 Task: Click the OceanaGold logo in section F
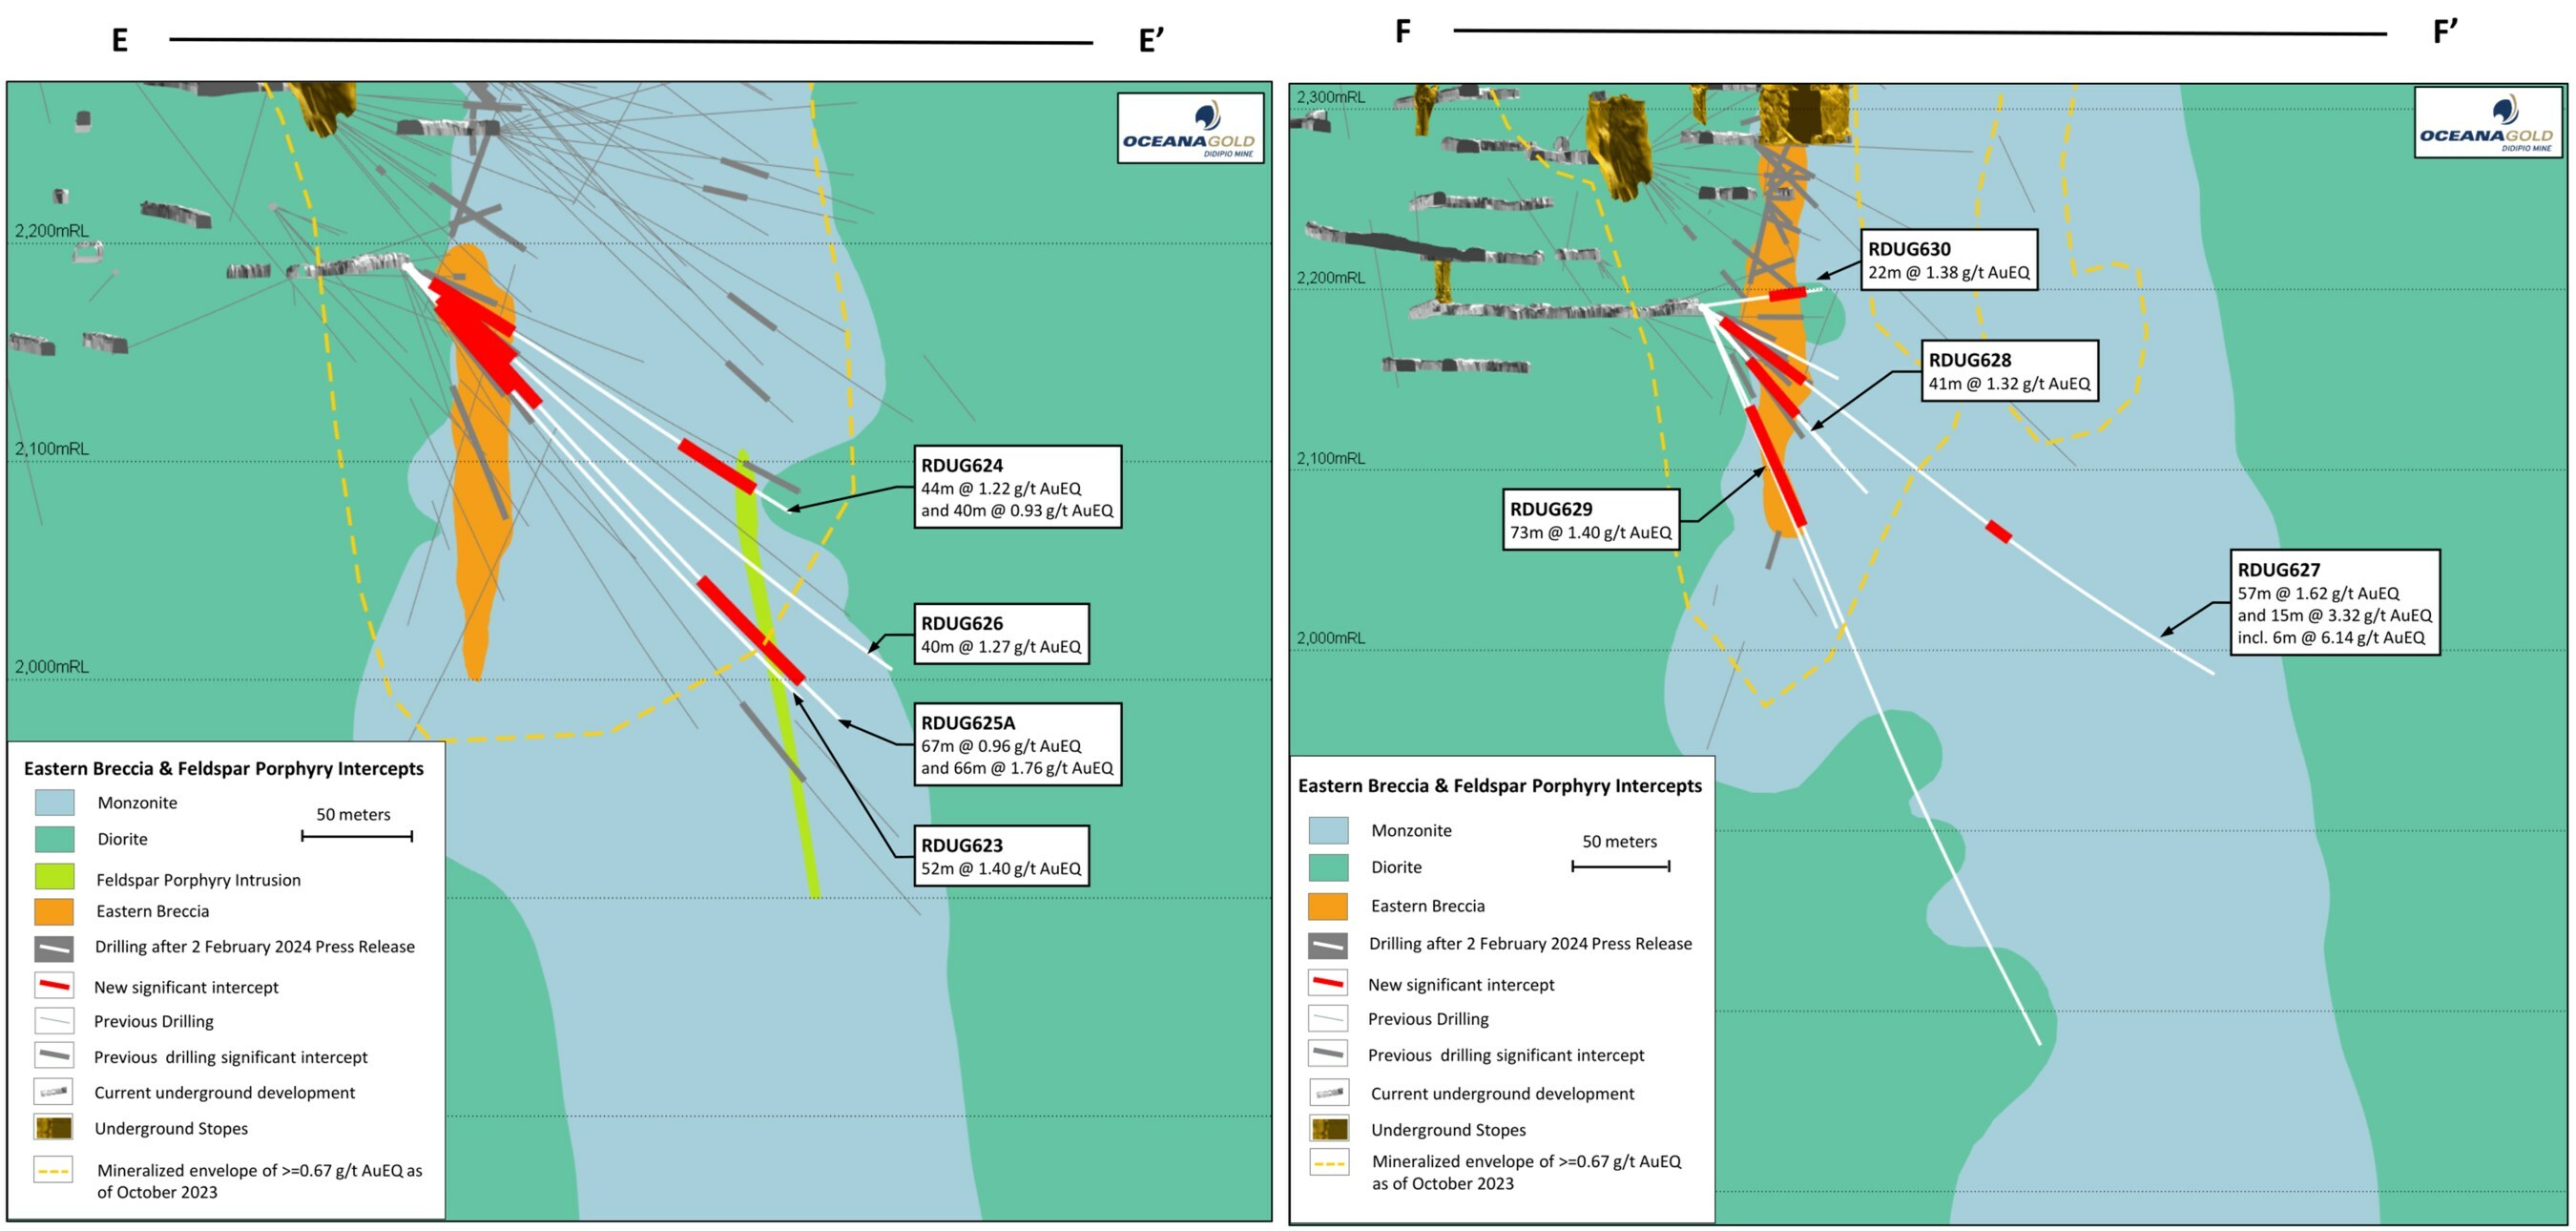2487,123
